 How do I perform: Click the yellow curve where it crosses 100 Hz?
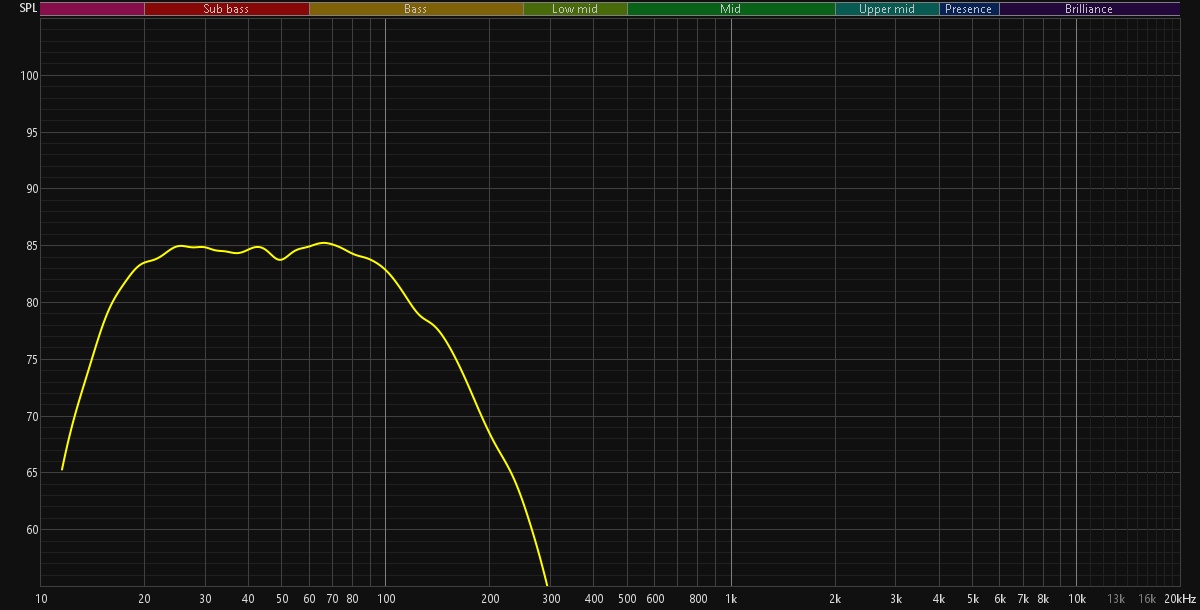386,271
